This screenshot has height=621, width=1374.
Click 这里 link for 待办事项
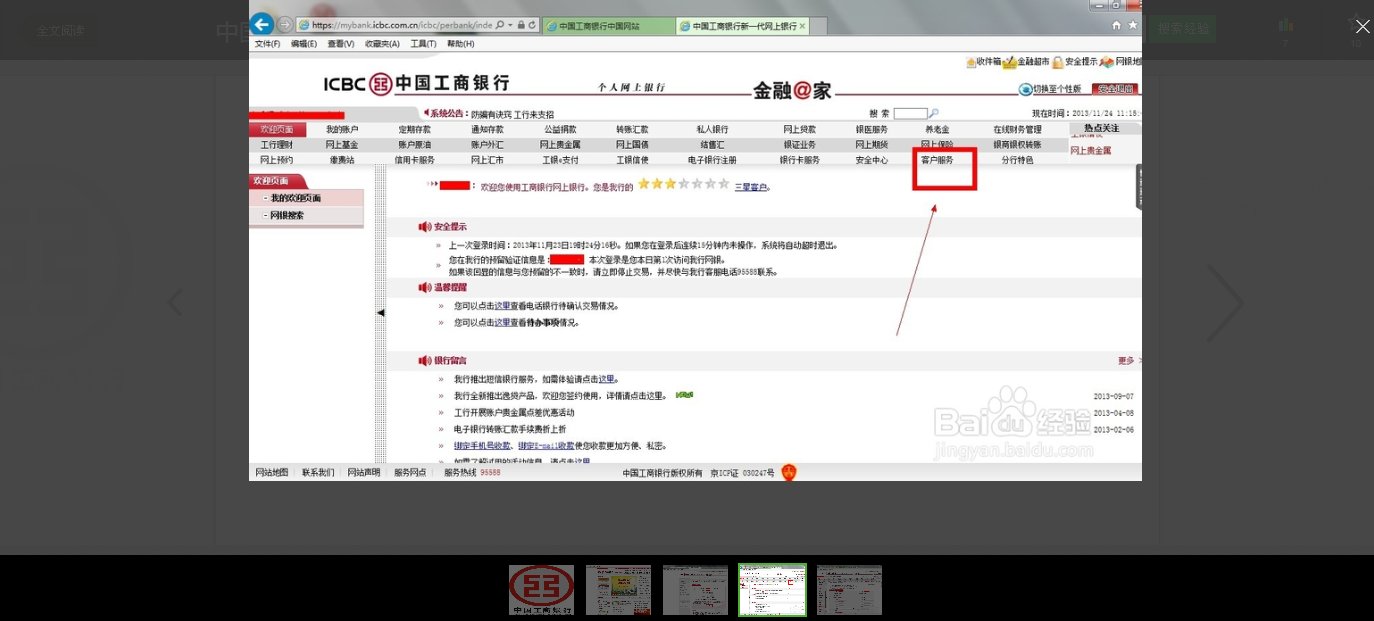click(x=502, y=323)
